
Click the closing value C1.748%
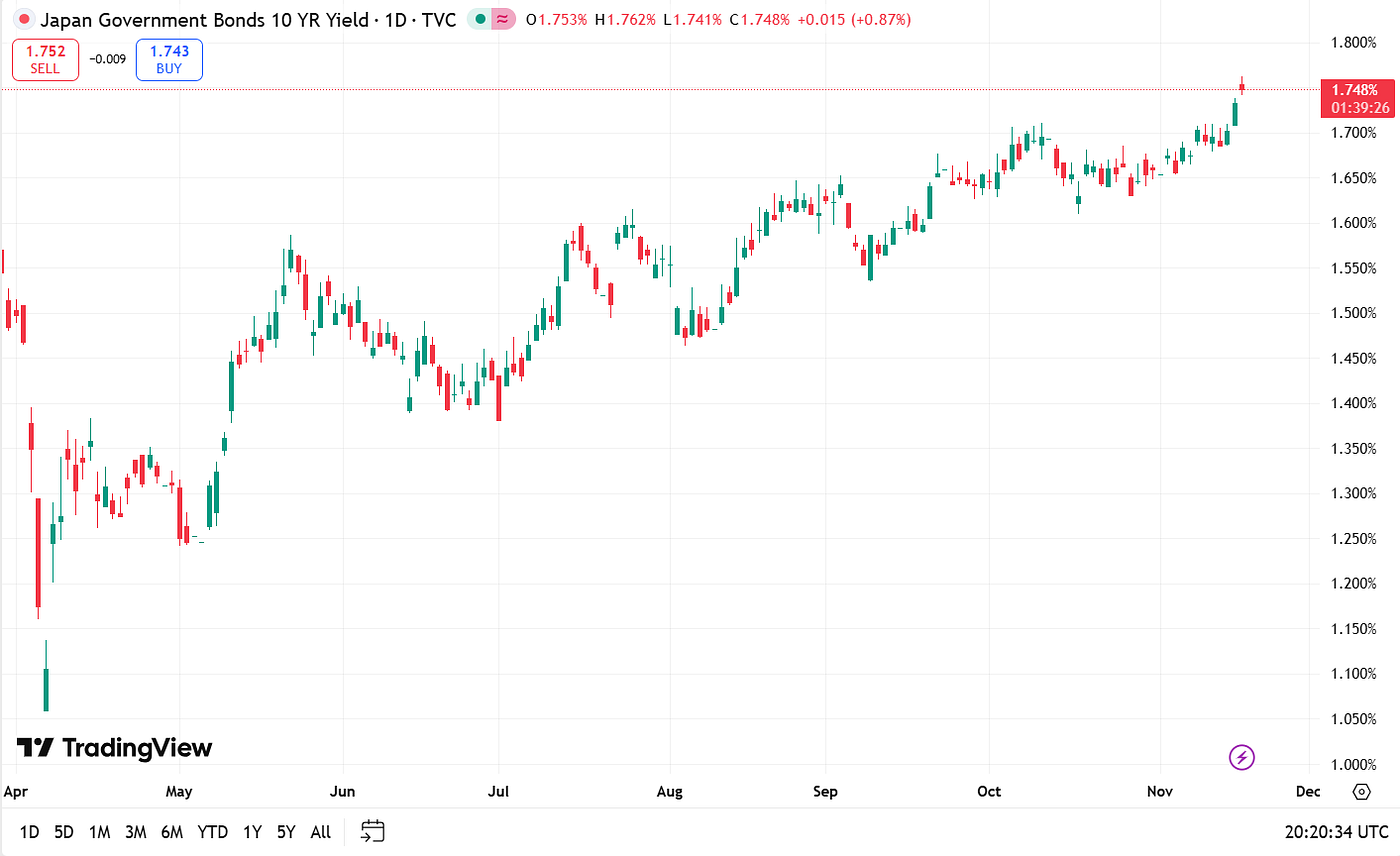coord(759,20)
